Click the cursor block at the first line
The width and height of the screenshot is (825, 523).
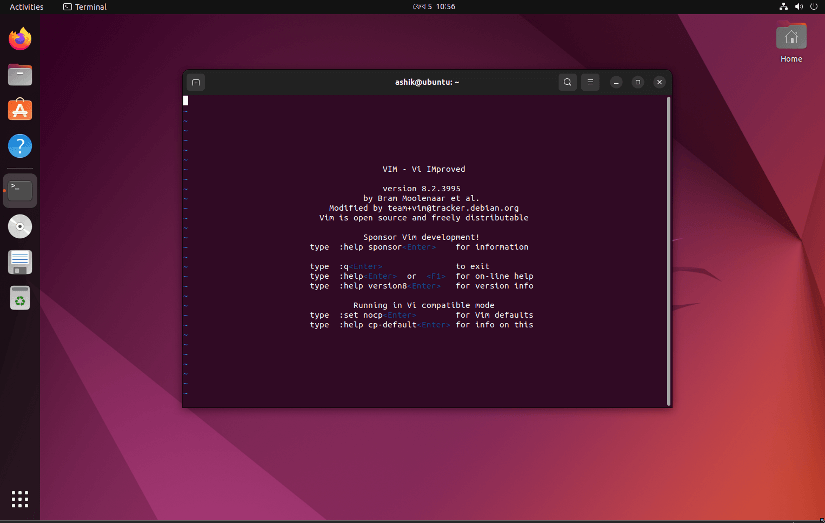point(185,100)
